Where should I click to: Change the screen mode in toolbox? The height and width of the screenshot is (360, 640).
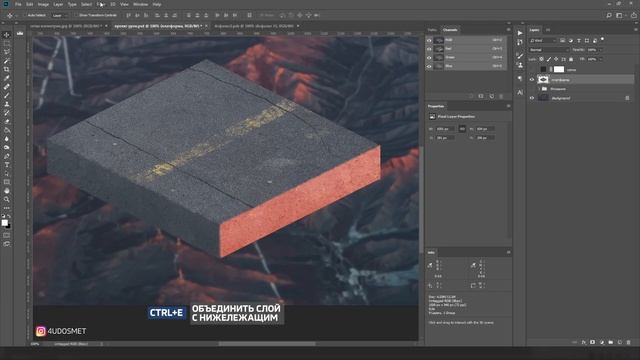(6, 244)
